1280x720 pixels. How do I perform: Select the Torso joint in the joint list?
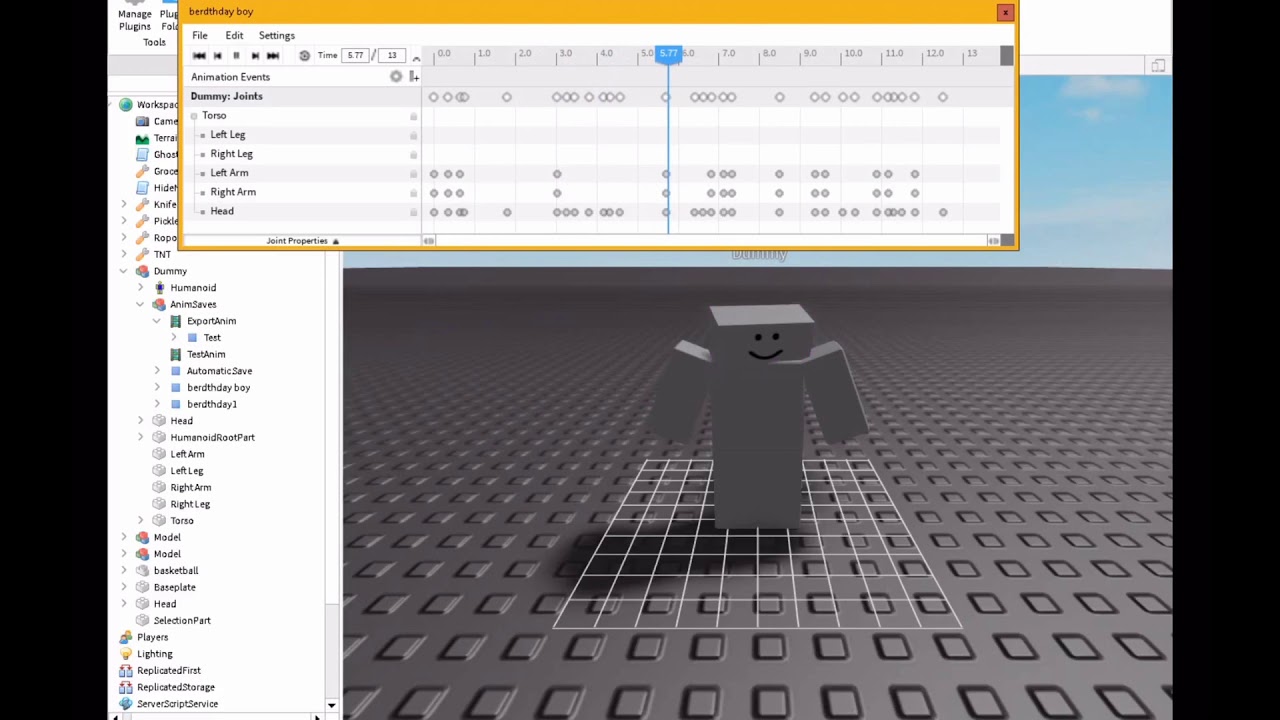coord(214,116)
